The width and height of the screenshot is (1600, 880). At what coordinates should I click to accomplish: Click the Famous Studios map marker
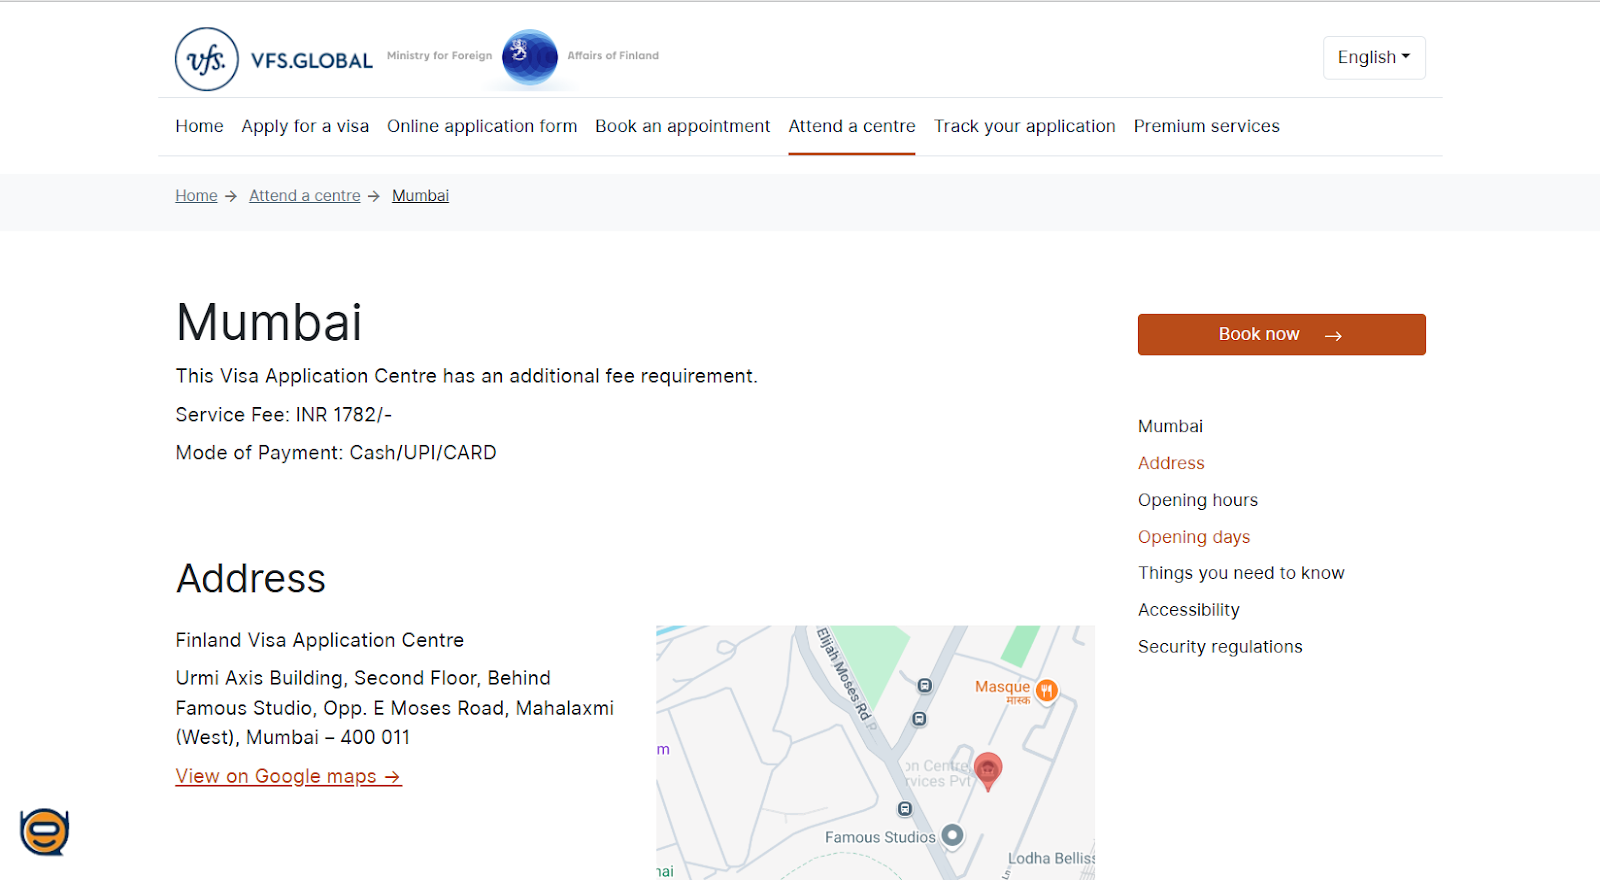[x=953, y=835]
